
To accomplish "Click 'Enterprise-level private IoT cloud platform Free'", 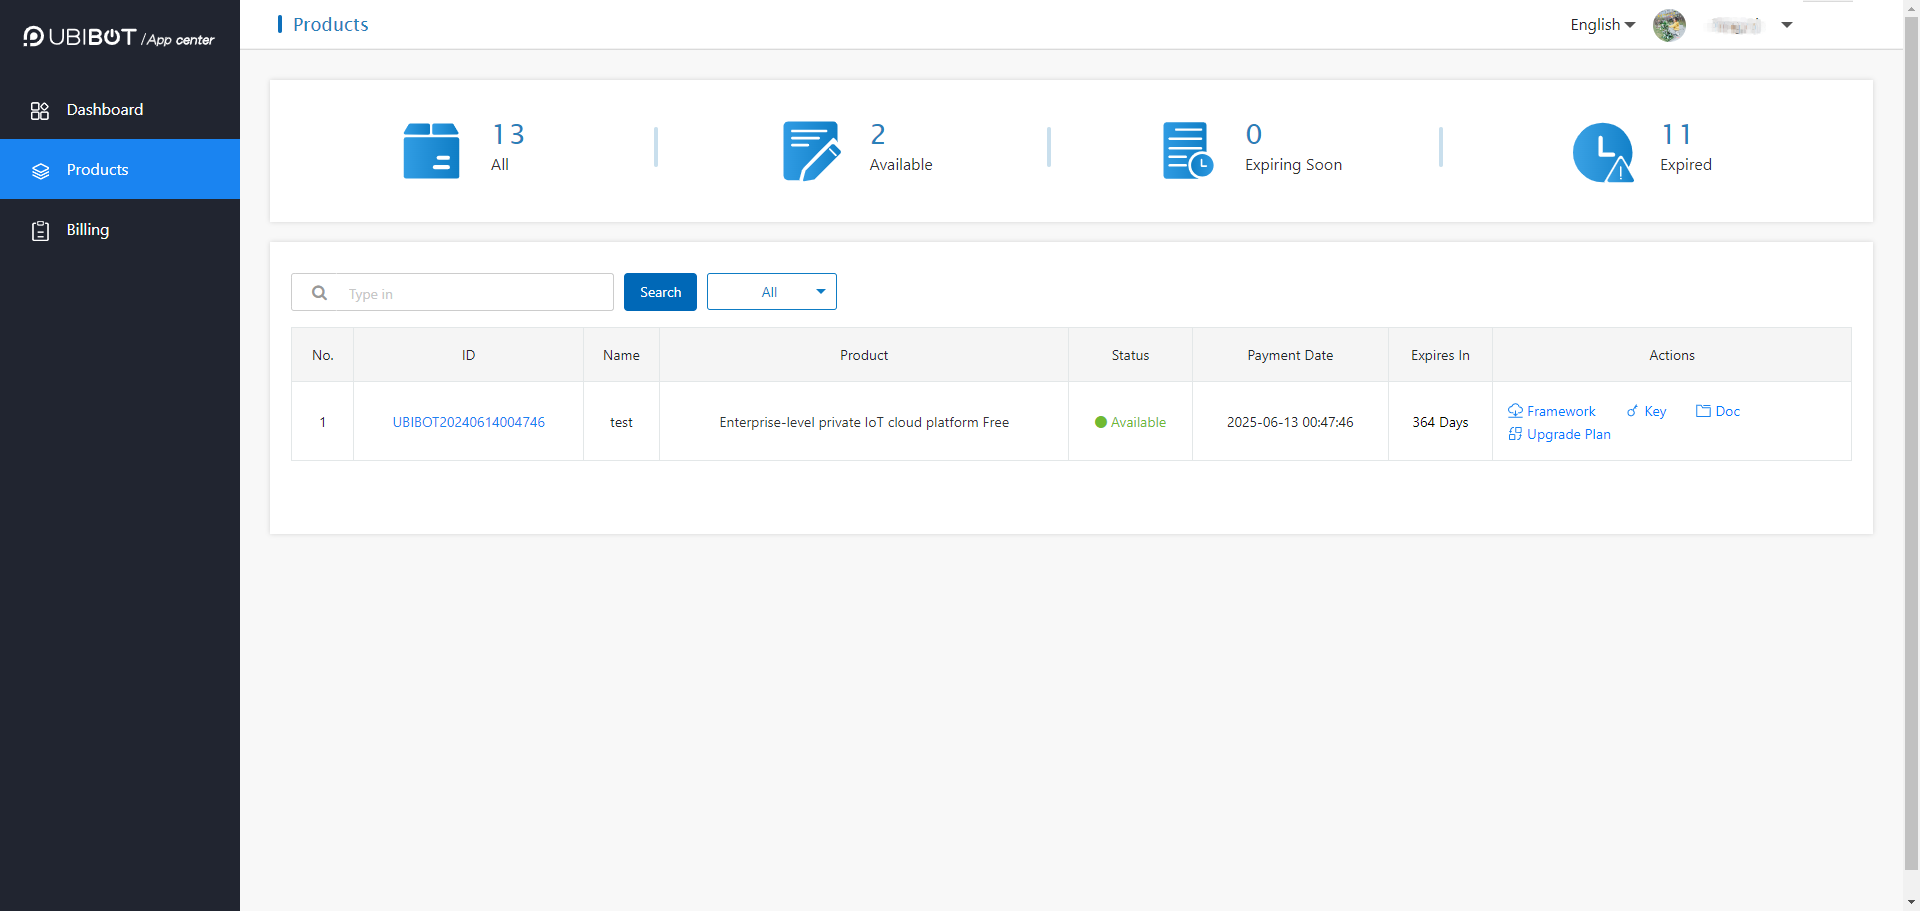I will [x=864, y=422].
